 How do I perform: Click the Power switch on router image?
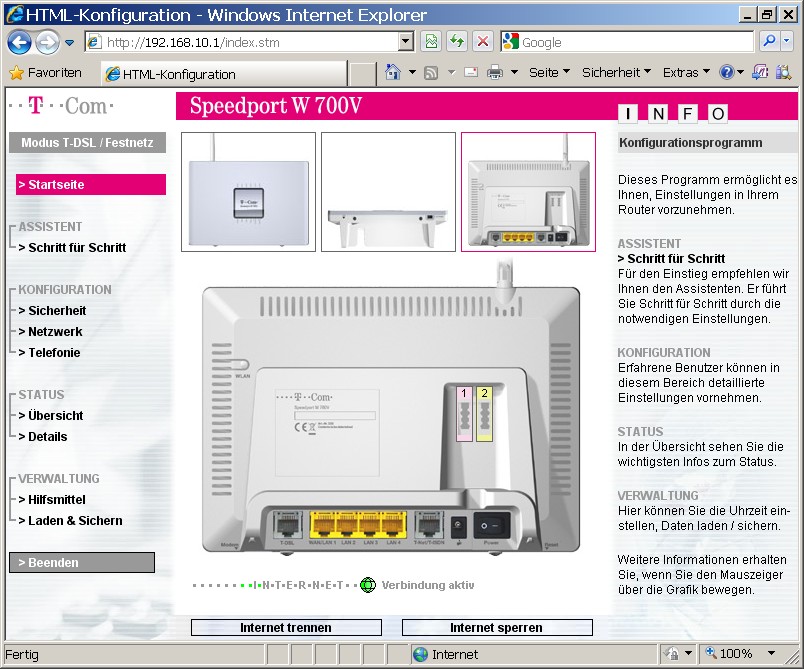tap(491, 525)
